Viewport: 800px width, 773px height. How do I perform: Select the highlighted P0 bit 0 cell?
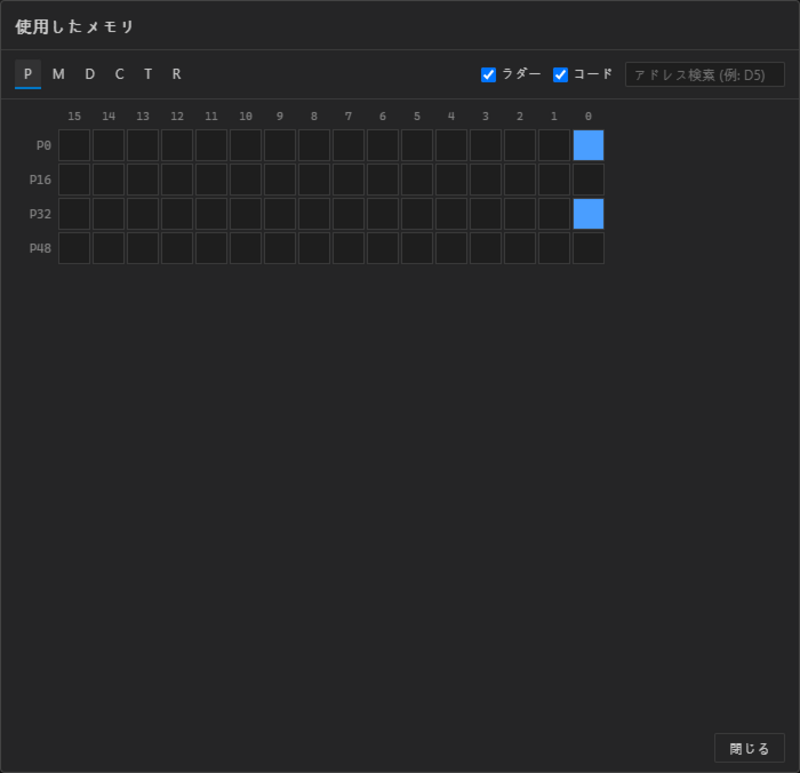[588, 145]
